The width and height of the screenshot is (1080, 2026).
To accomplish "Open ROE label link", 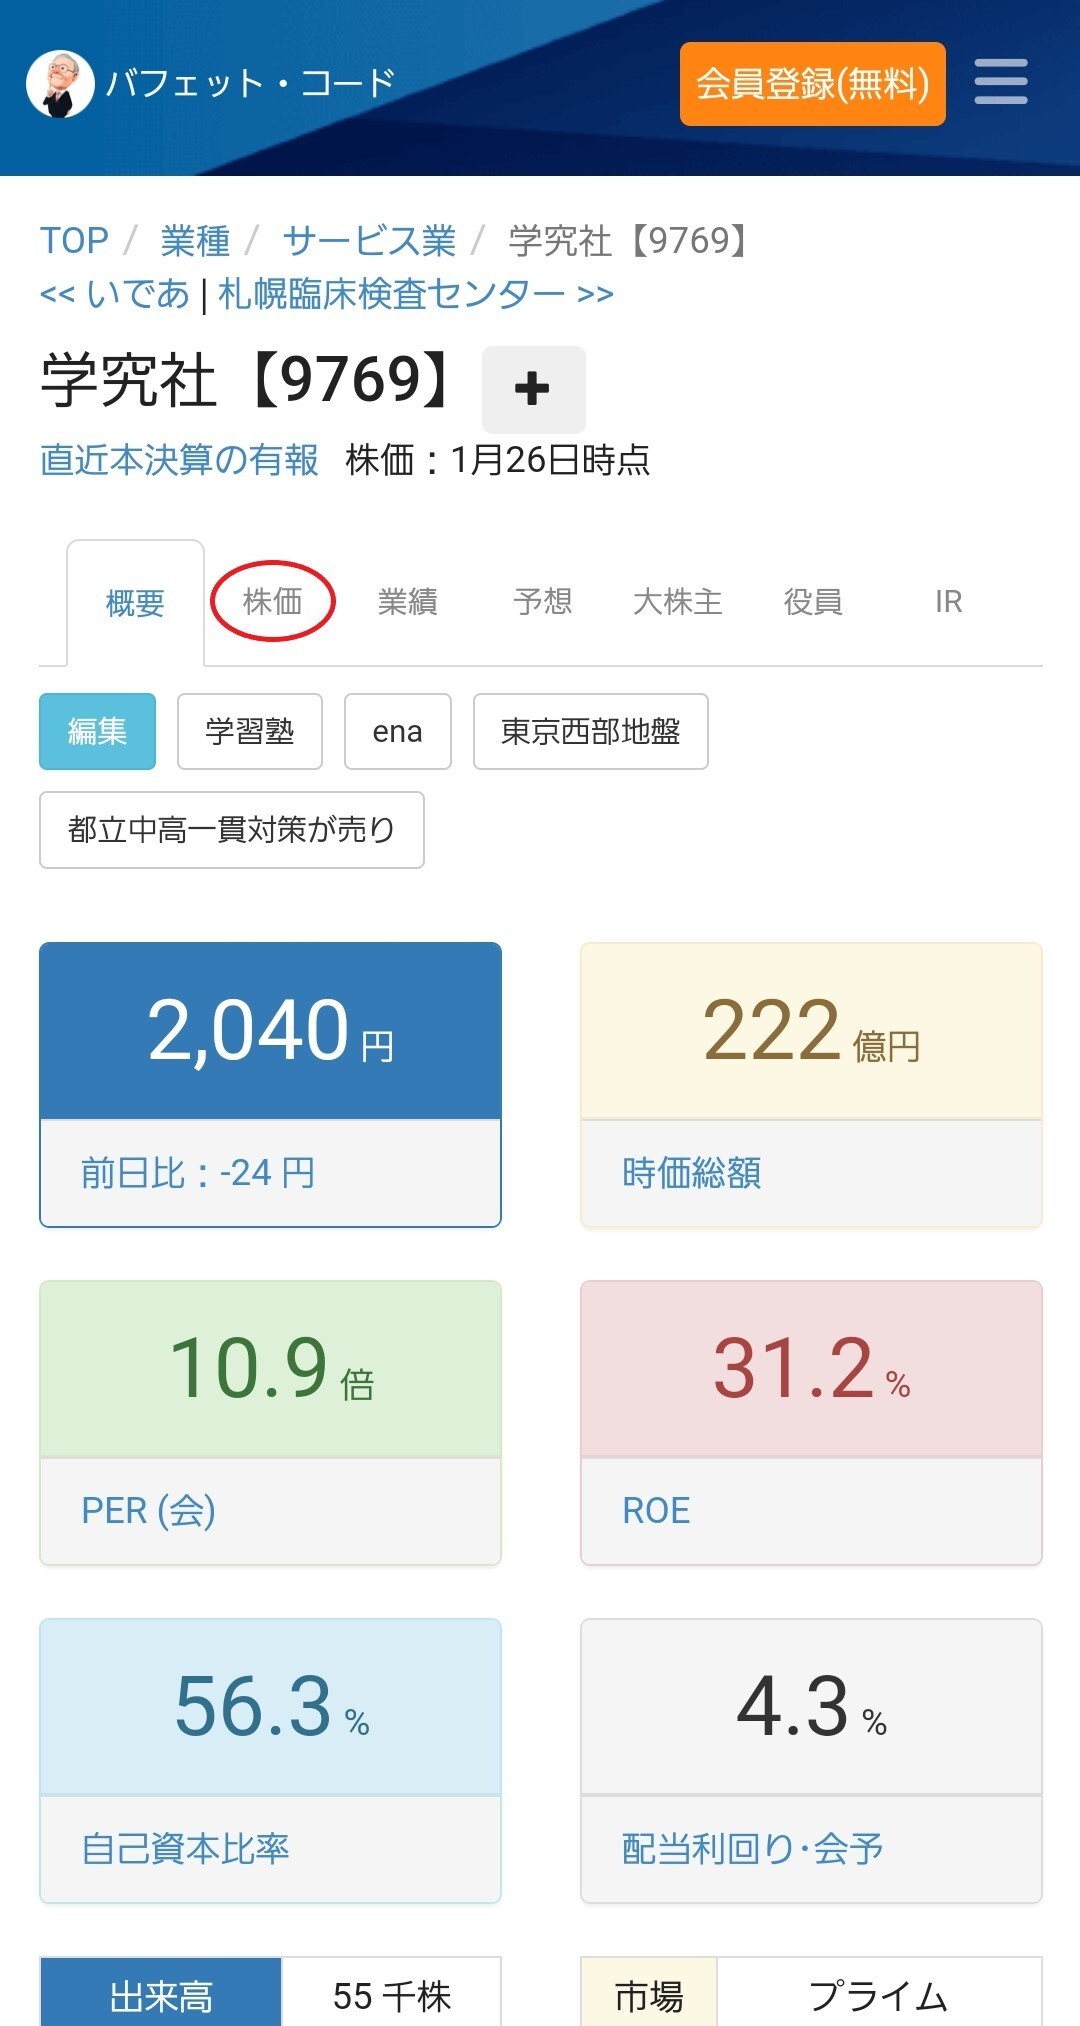I will (656, 1511).
